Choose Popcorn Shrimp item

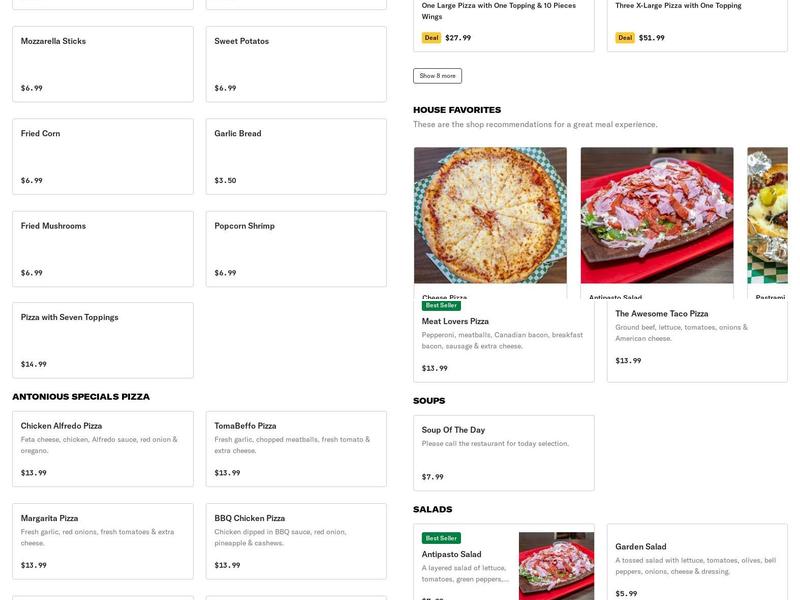point(296,248)
